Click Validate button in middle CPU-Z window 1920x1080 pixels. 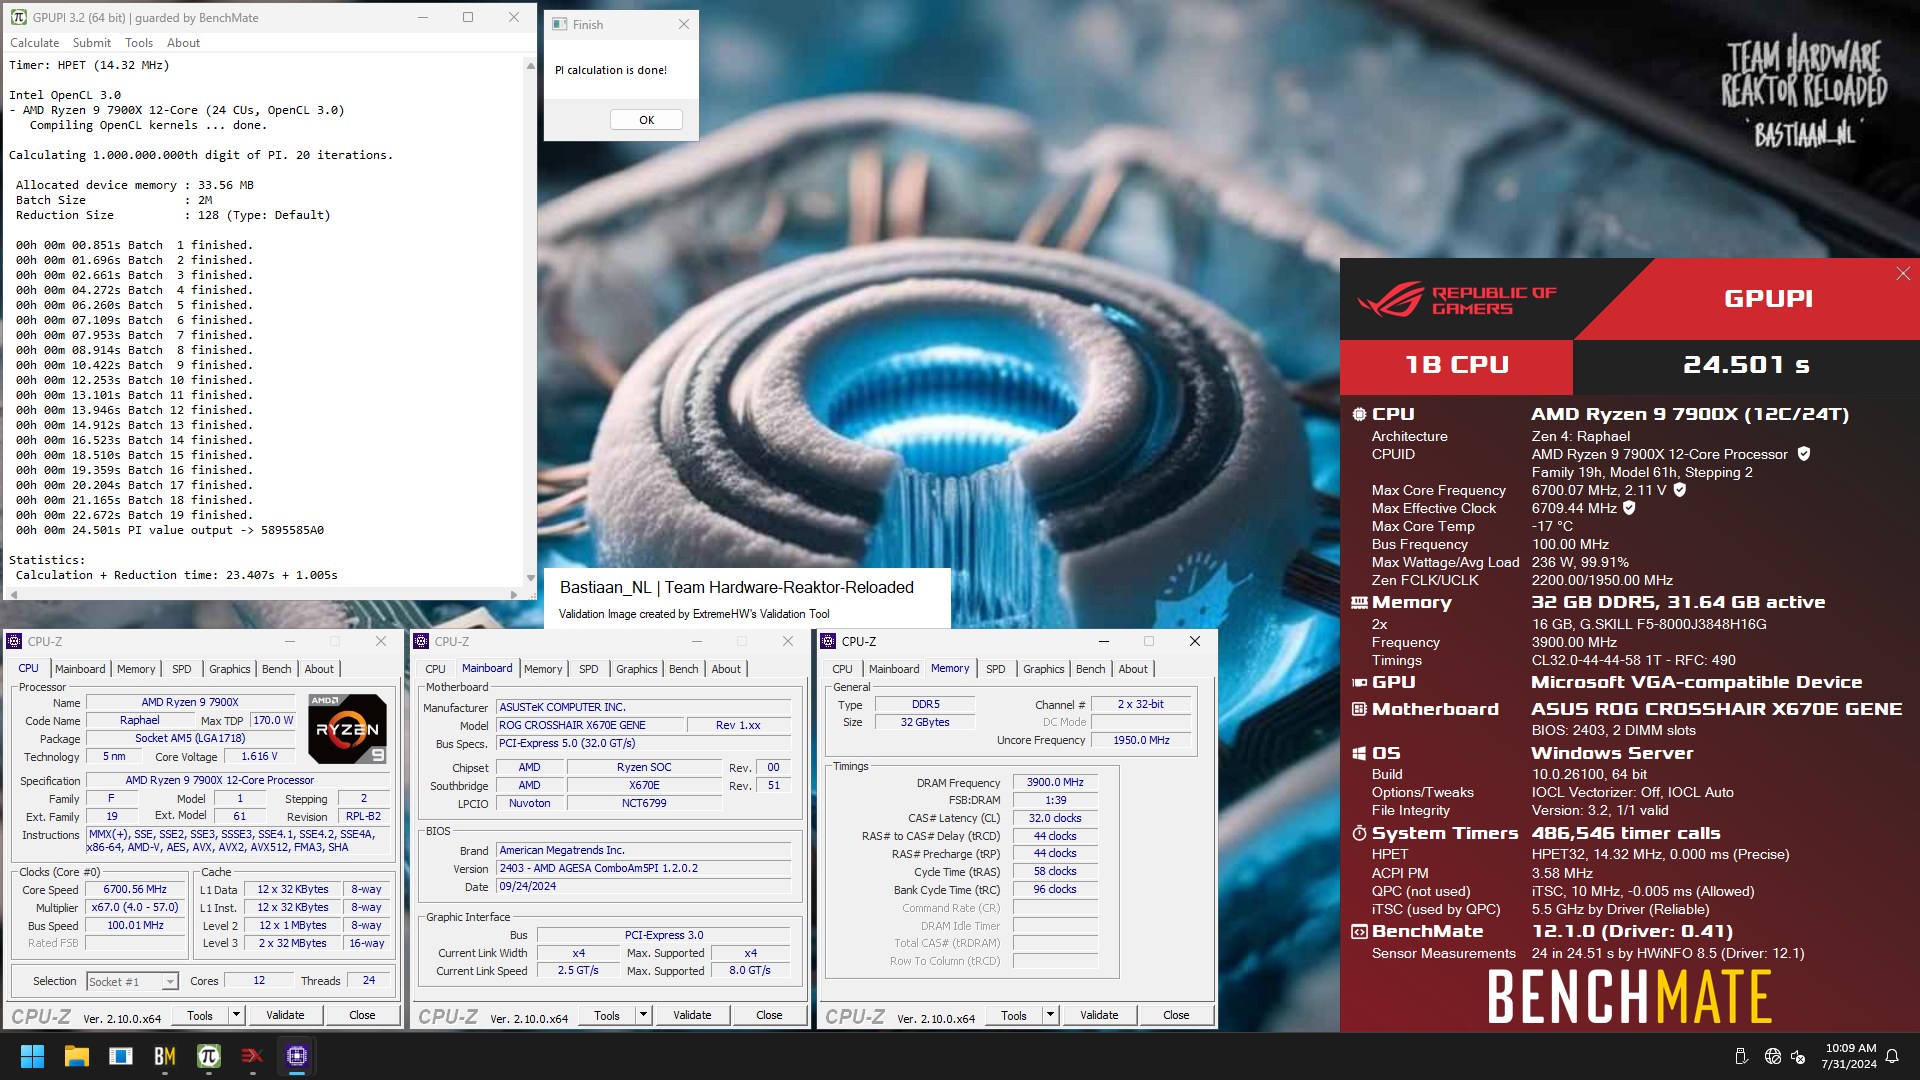coord(692,1015)
